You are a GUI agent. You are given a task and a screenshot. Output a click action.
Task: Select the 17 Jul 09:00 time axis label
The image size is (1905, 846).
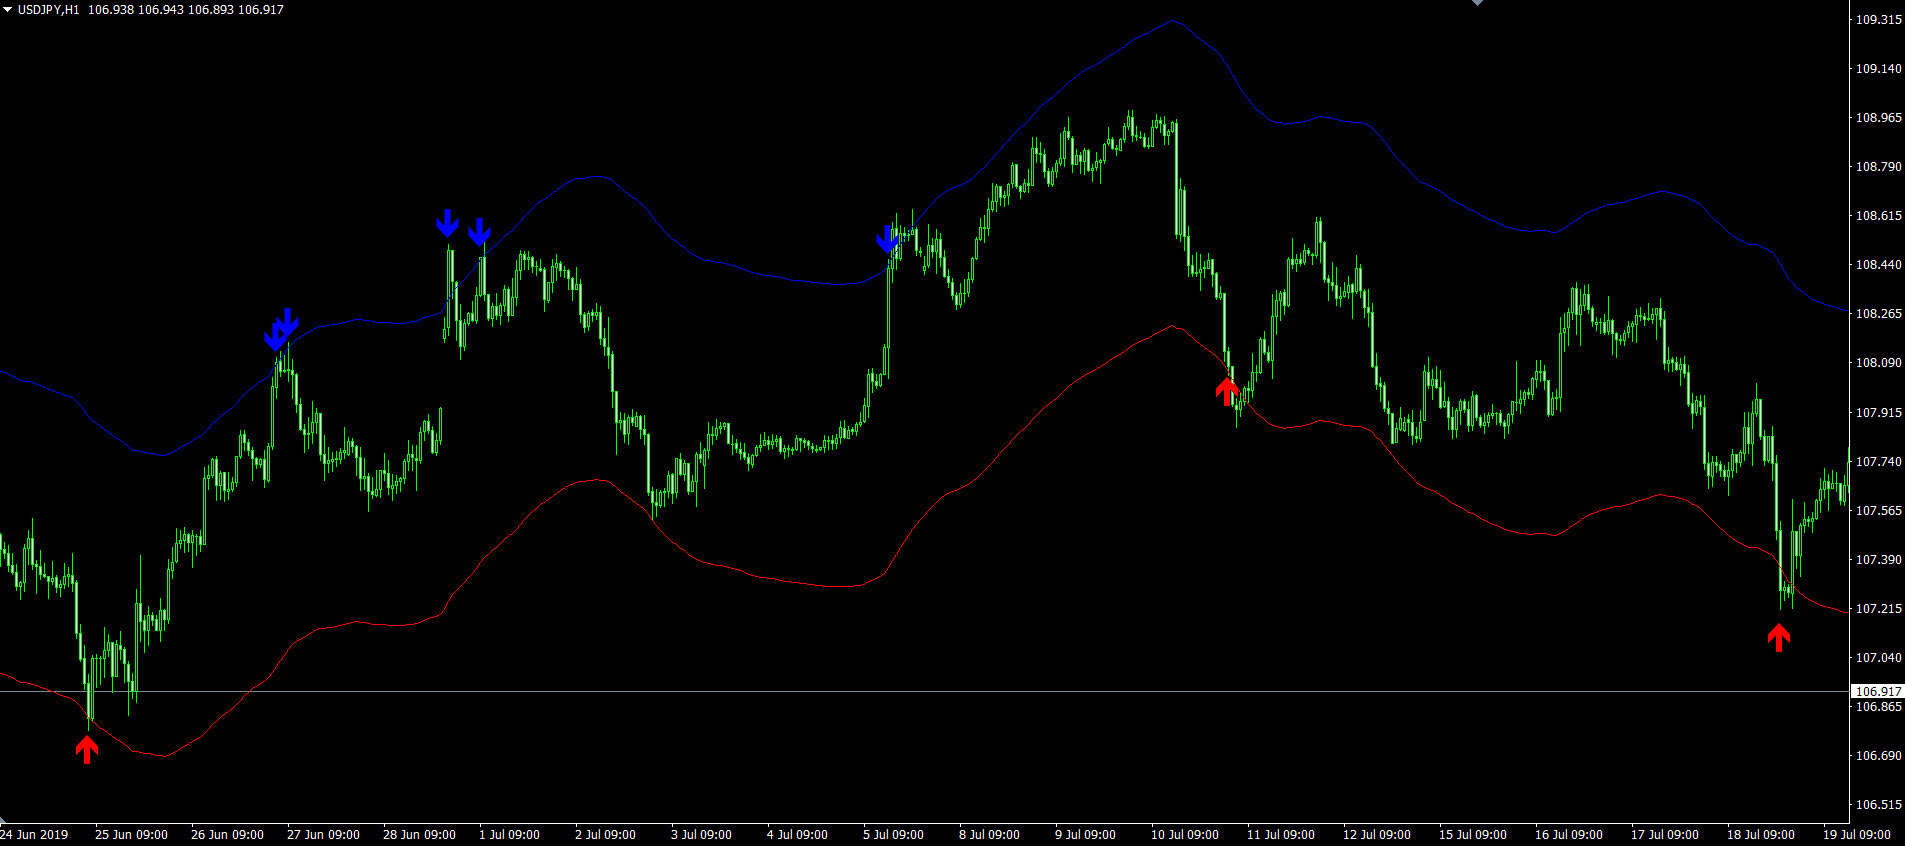click(1665, 835)
